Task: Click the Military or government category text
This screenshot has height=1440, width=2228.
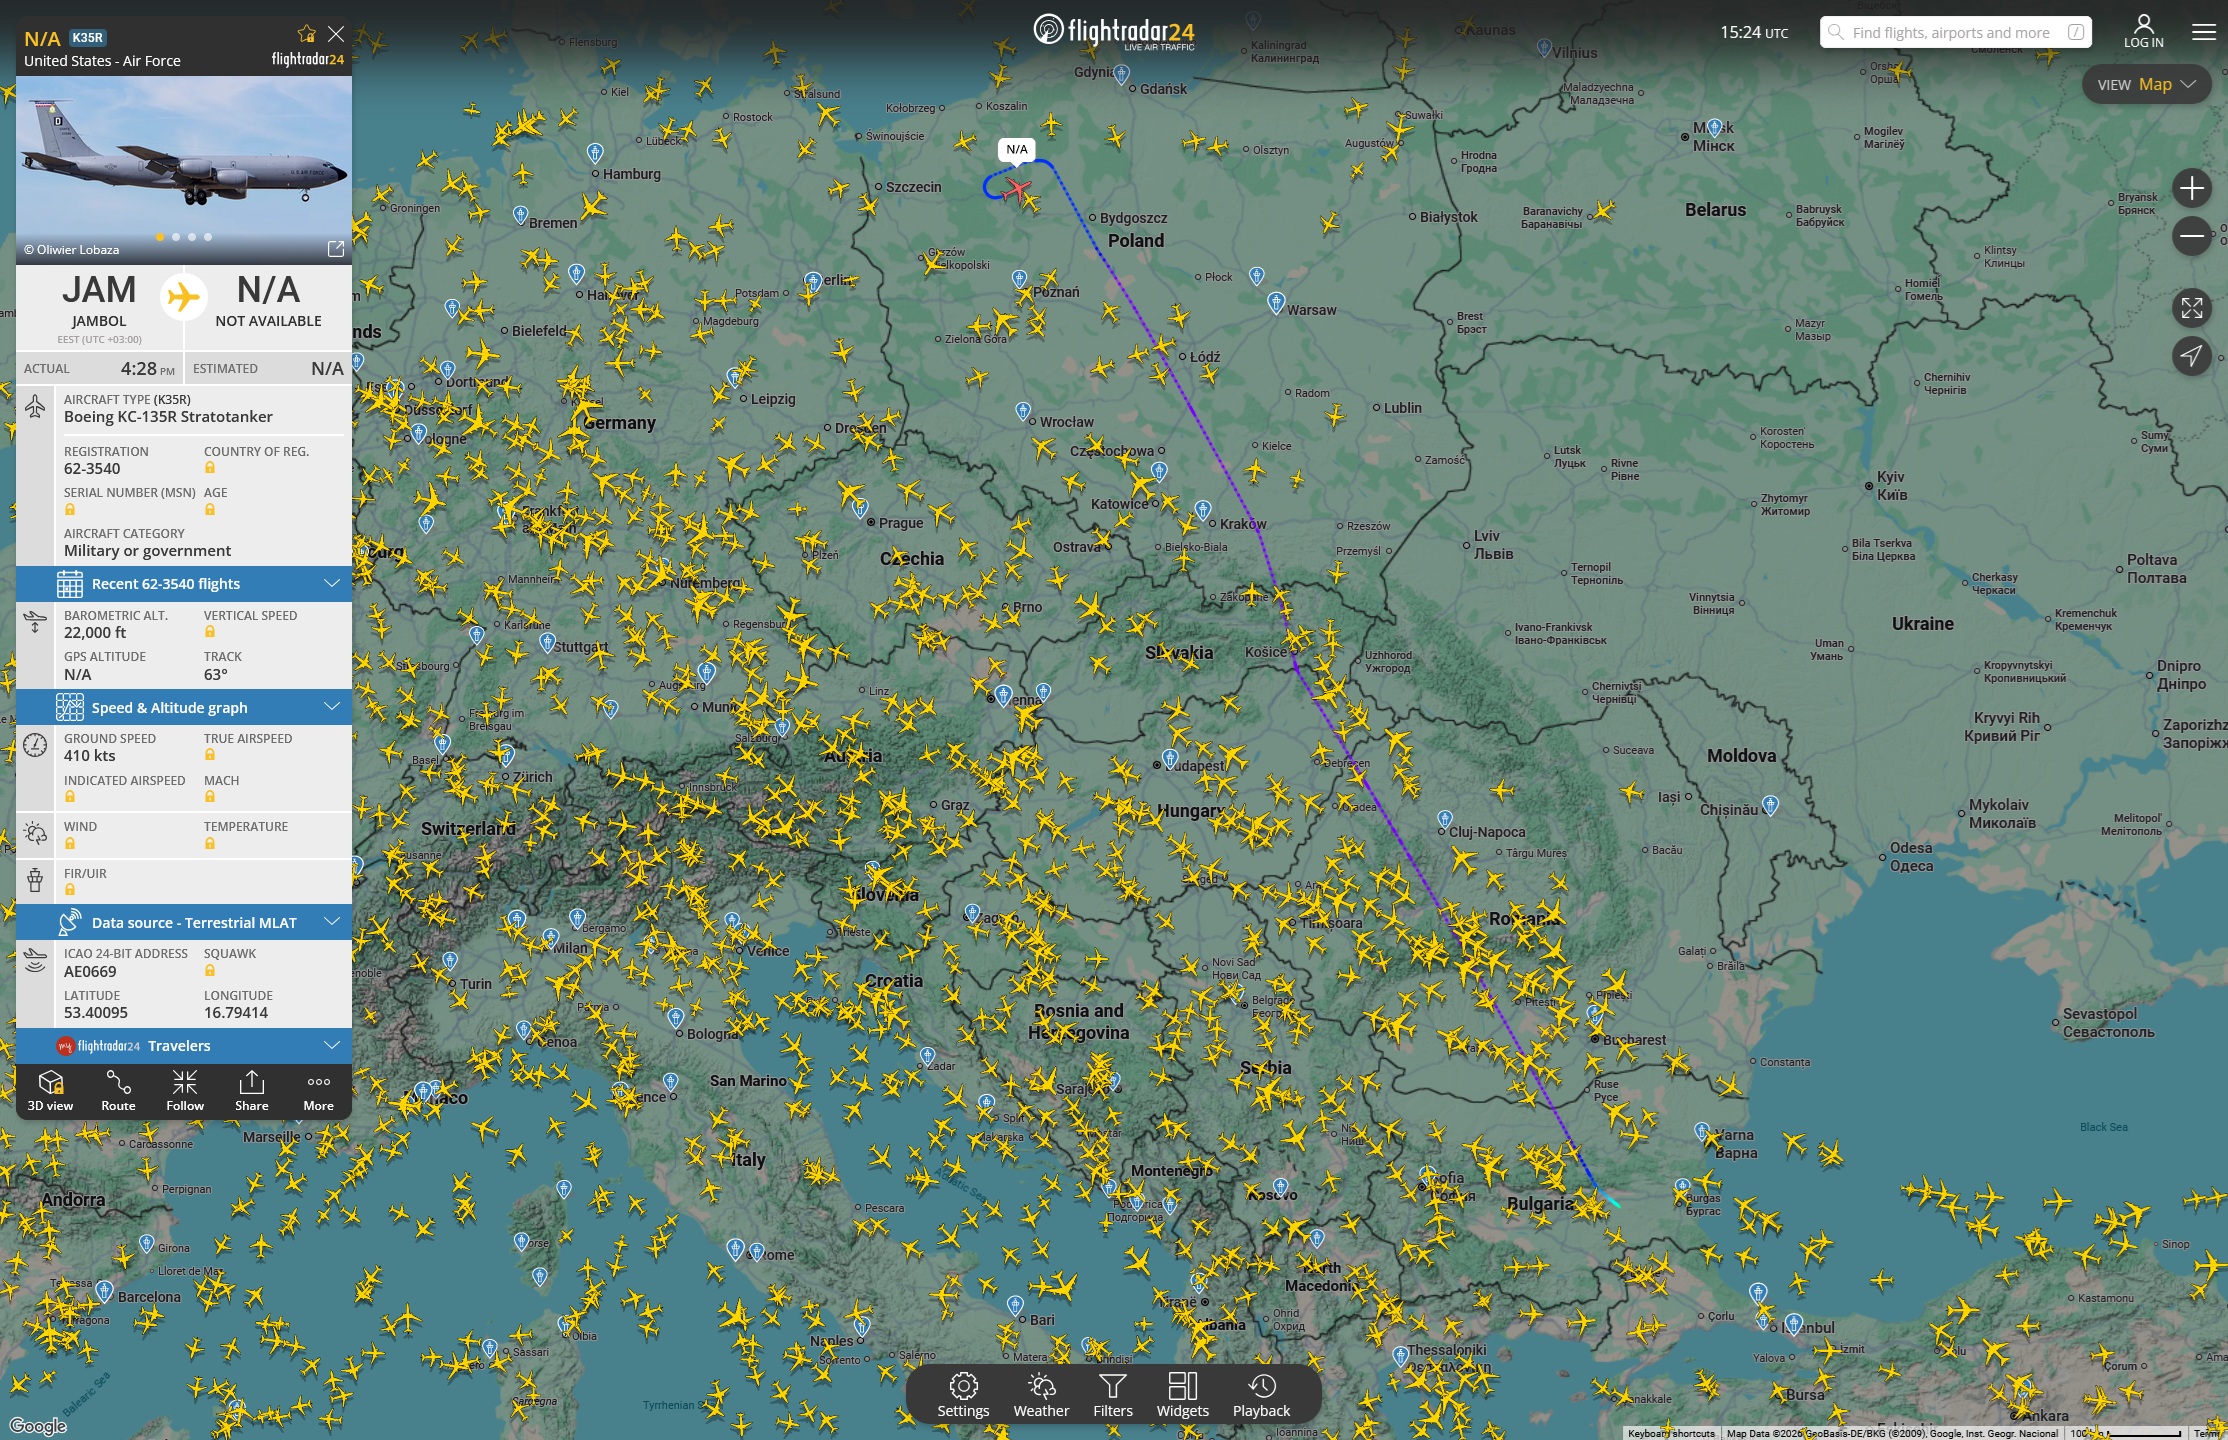Action: tap(147, 551)
